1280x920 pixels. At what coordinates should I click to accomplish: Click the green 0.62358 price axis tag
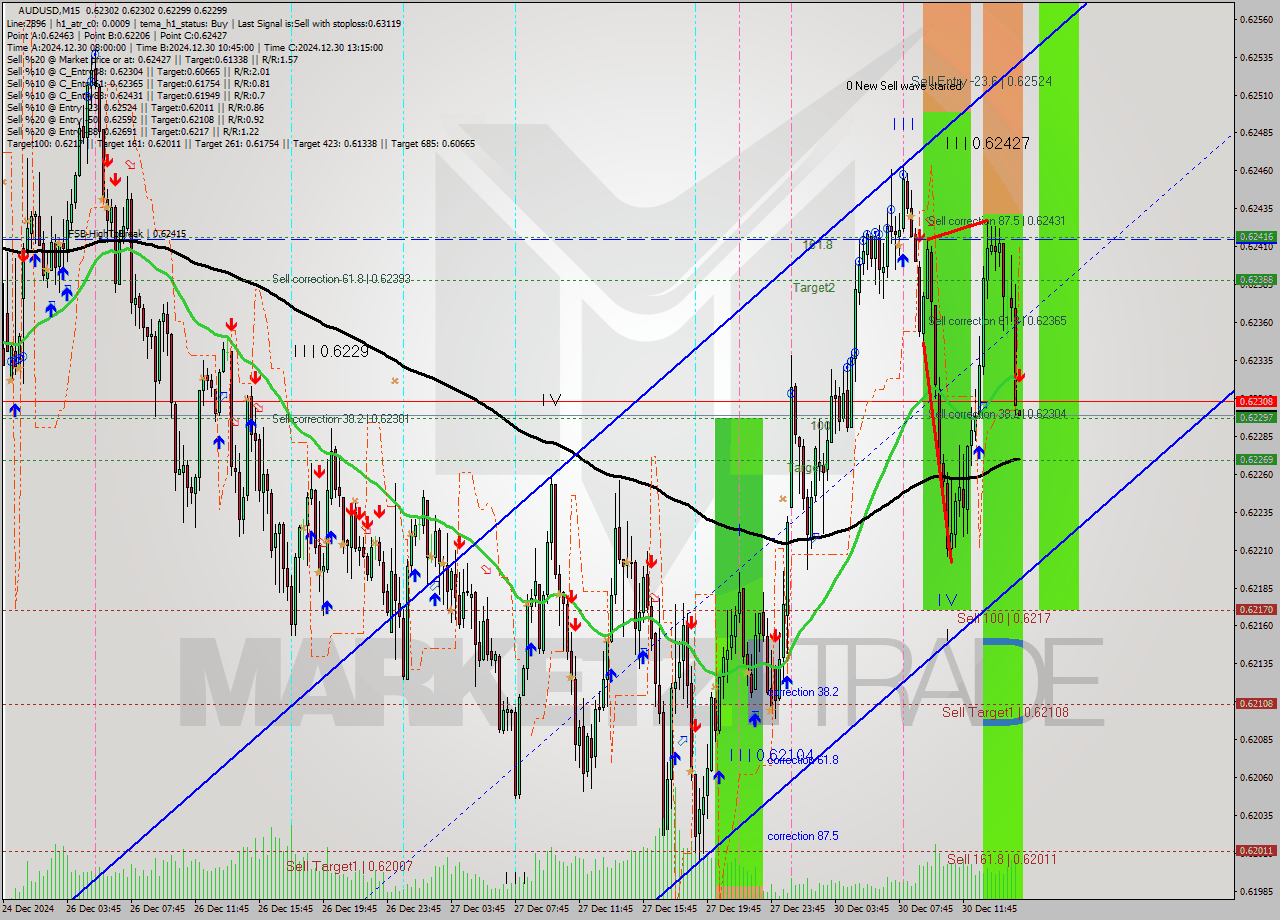click(1256, 279)
